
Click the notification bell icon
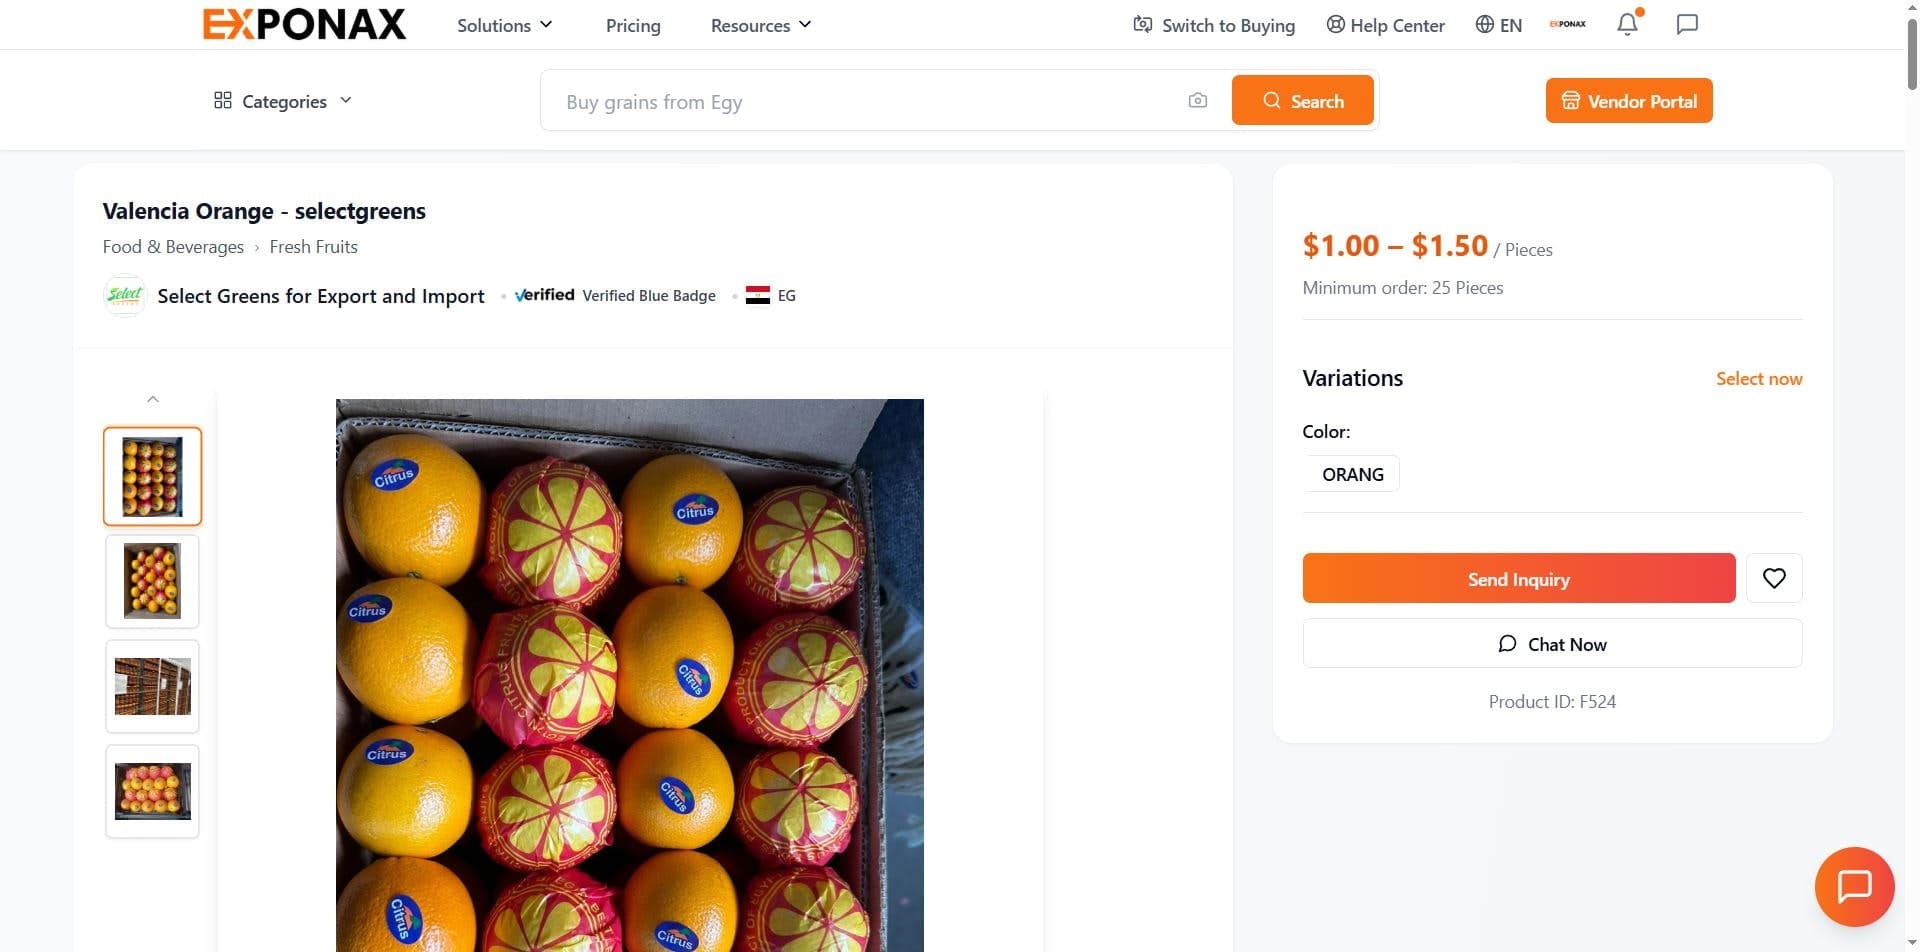(x=1627, y=25)
